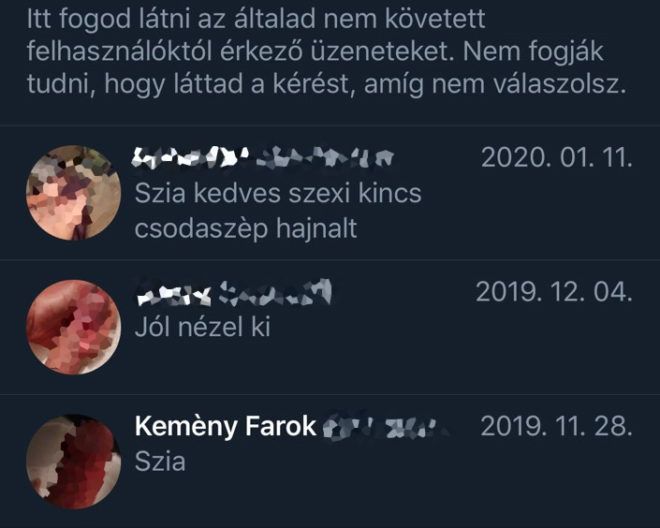
Task: Click the "csodaszèp hajnalt" preview line
Action: [246, 229]
